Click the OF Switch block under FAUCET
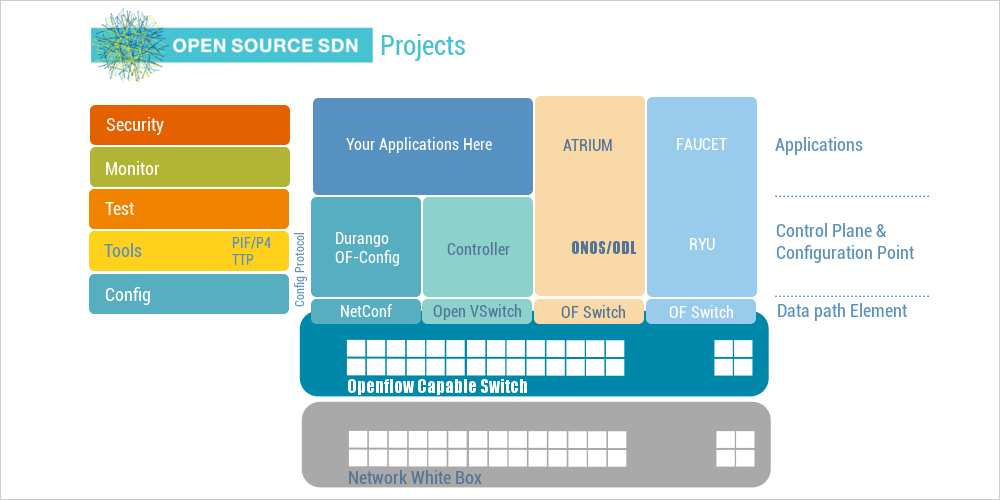 [x=701, y=312]
